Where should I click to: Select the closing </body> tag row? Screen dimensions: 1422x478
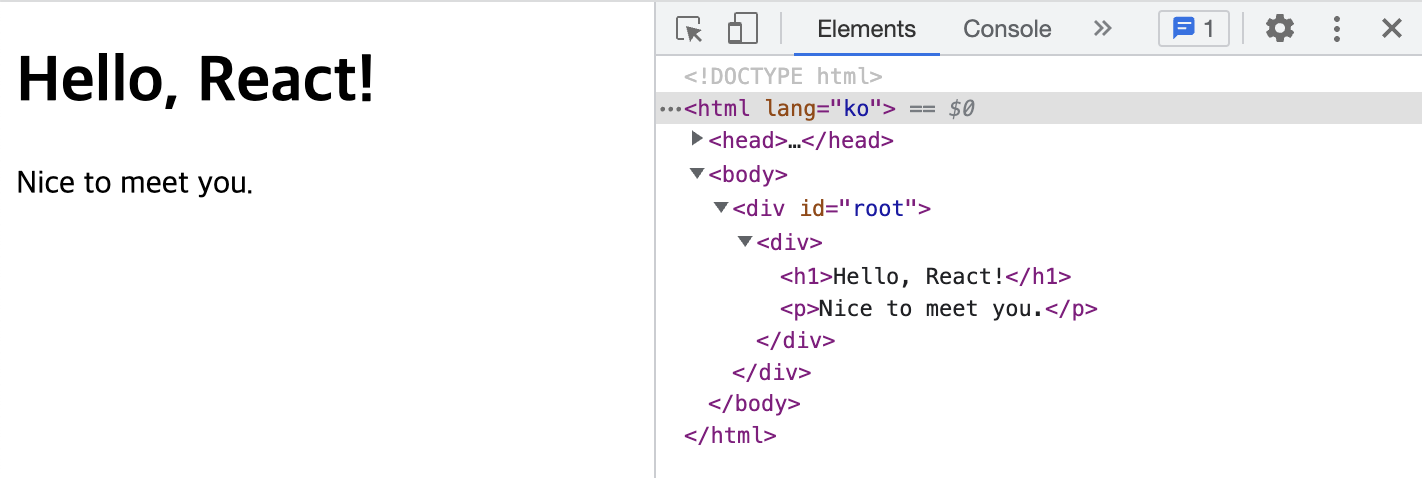click(754, 404)
